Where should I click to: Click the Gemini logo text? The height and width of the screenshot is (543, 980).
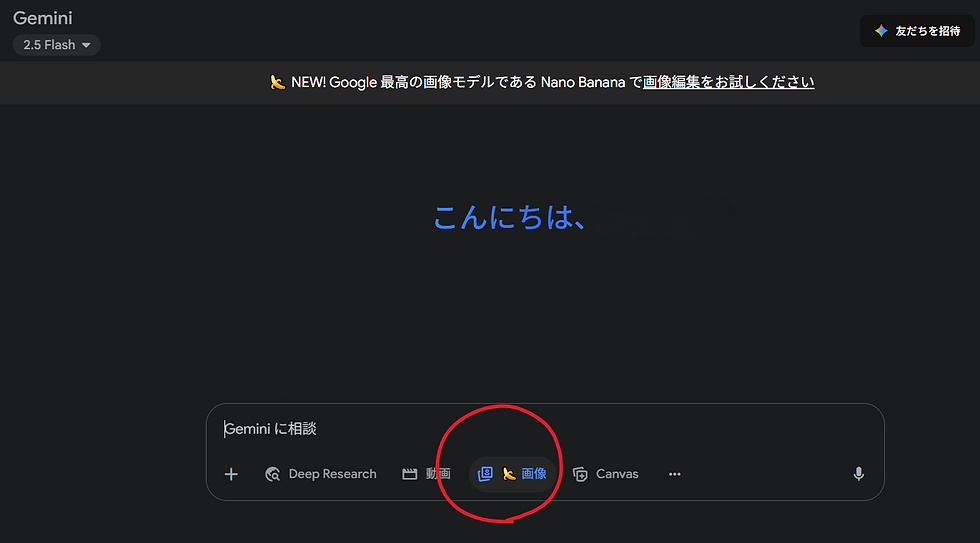click(42, 18)
